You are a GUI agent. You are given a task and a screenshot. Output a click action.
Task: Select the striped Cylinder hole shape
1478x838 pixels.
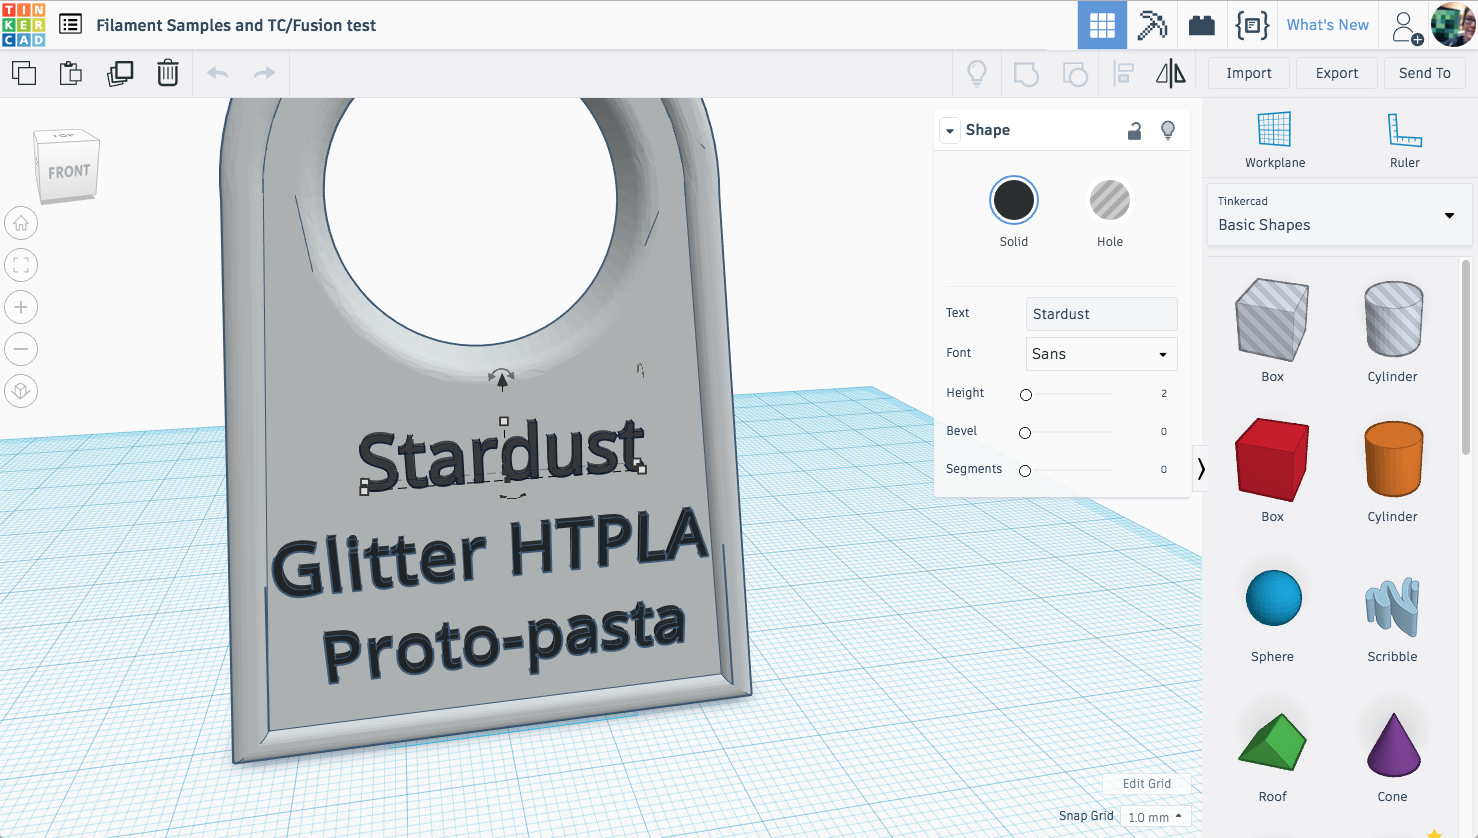point(1393,319)
